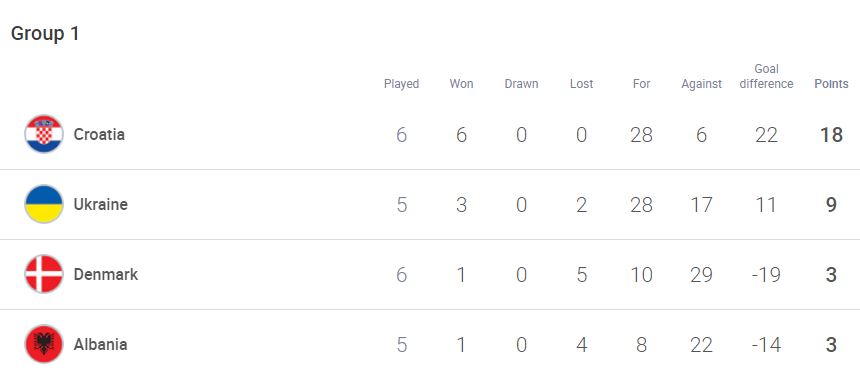Click the Against column header
860x373 pixels.
701,84
